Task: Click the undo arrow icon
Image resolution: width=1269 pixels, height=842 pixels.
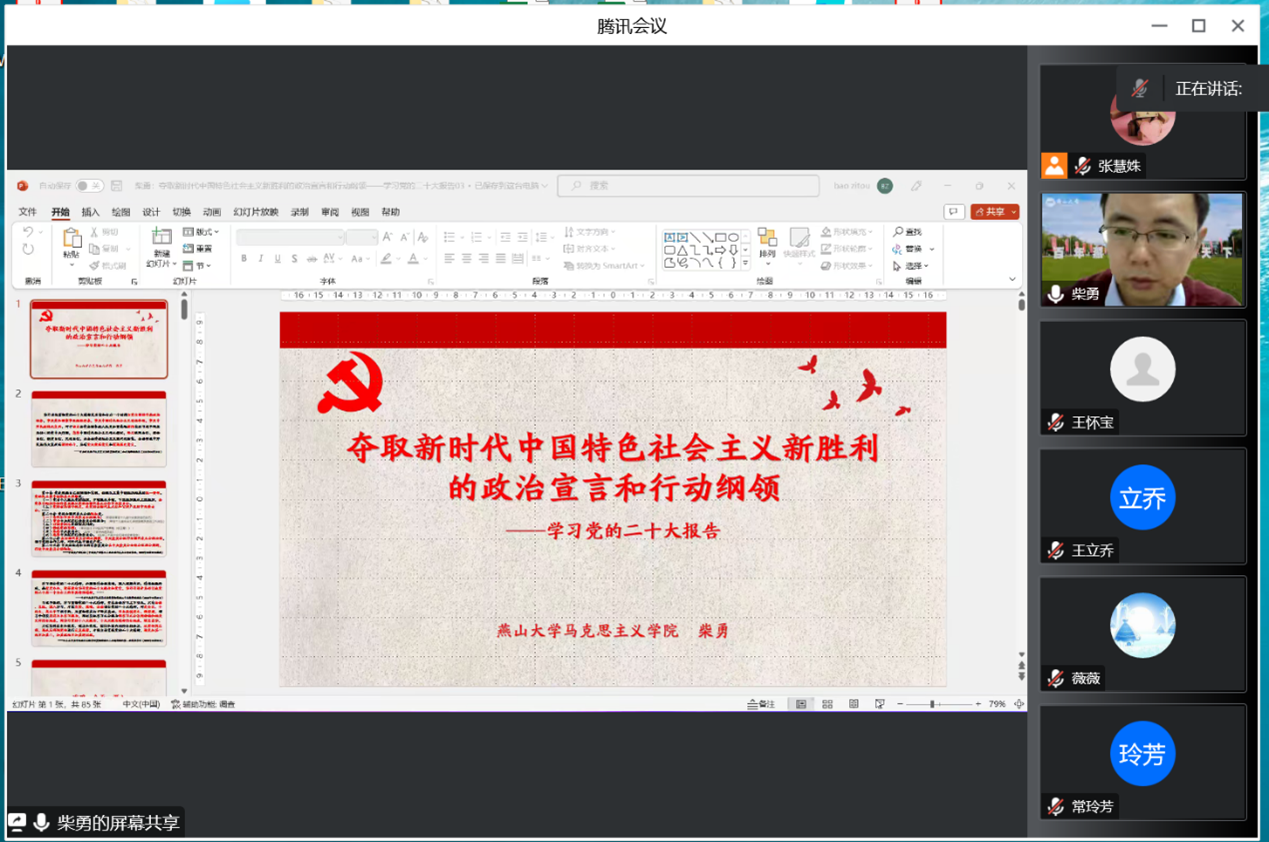Action: [28, 232]
